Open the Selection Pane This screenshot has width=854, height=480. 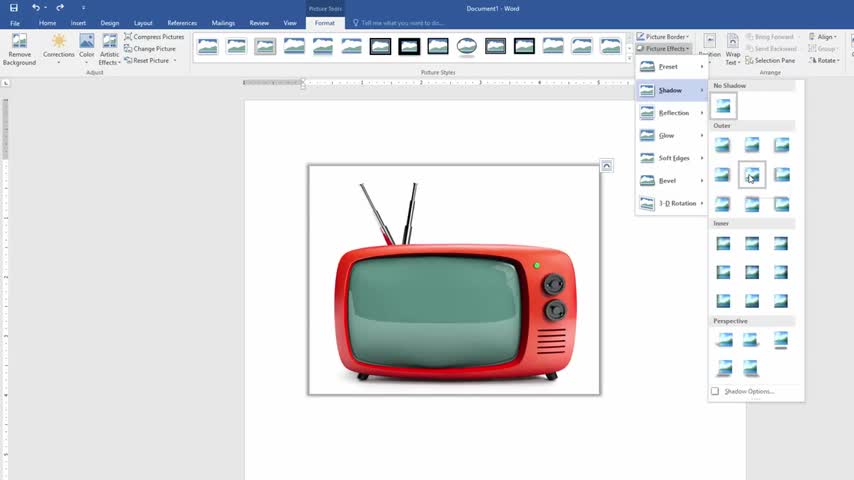click(x=770, y=60)
